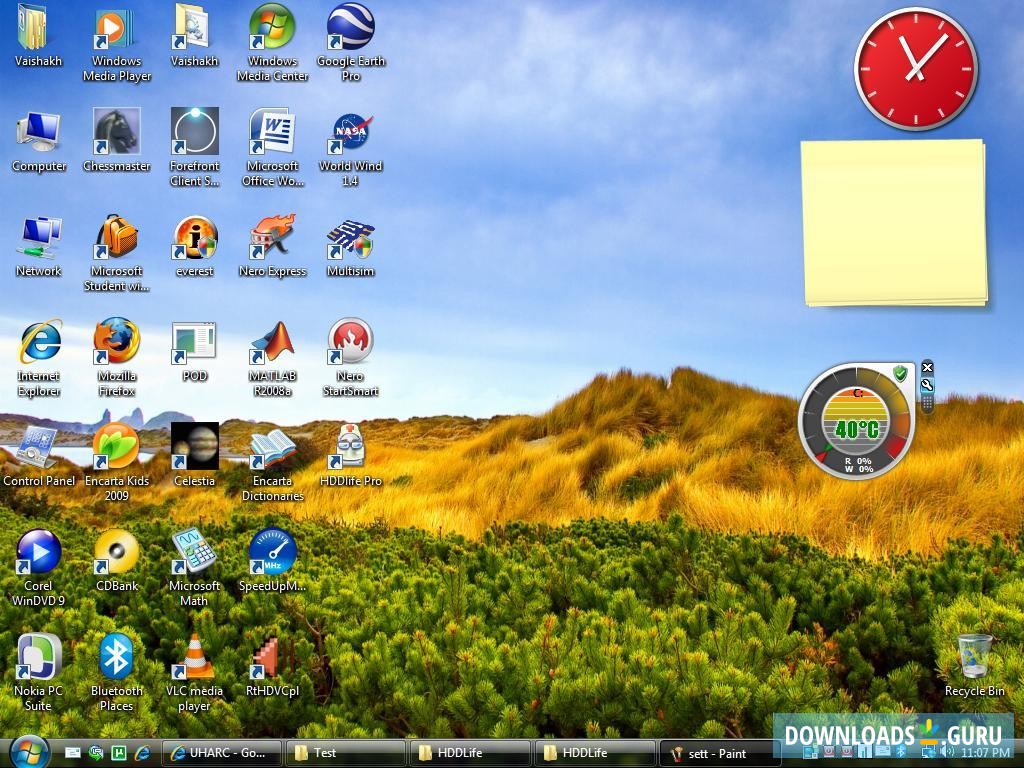Screen dimensions: 1024x768
Task: Launch CDBank shortcut
Action: coord(116,562)
